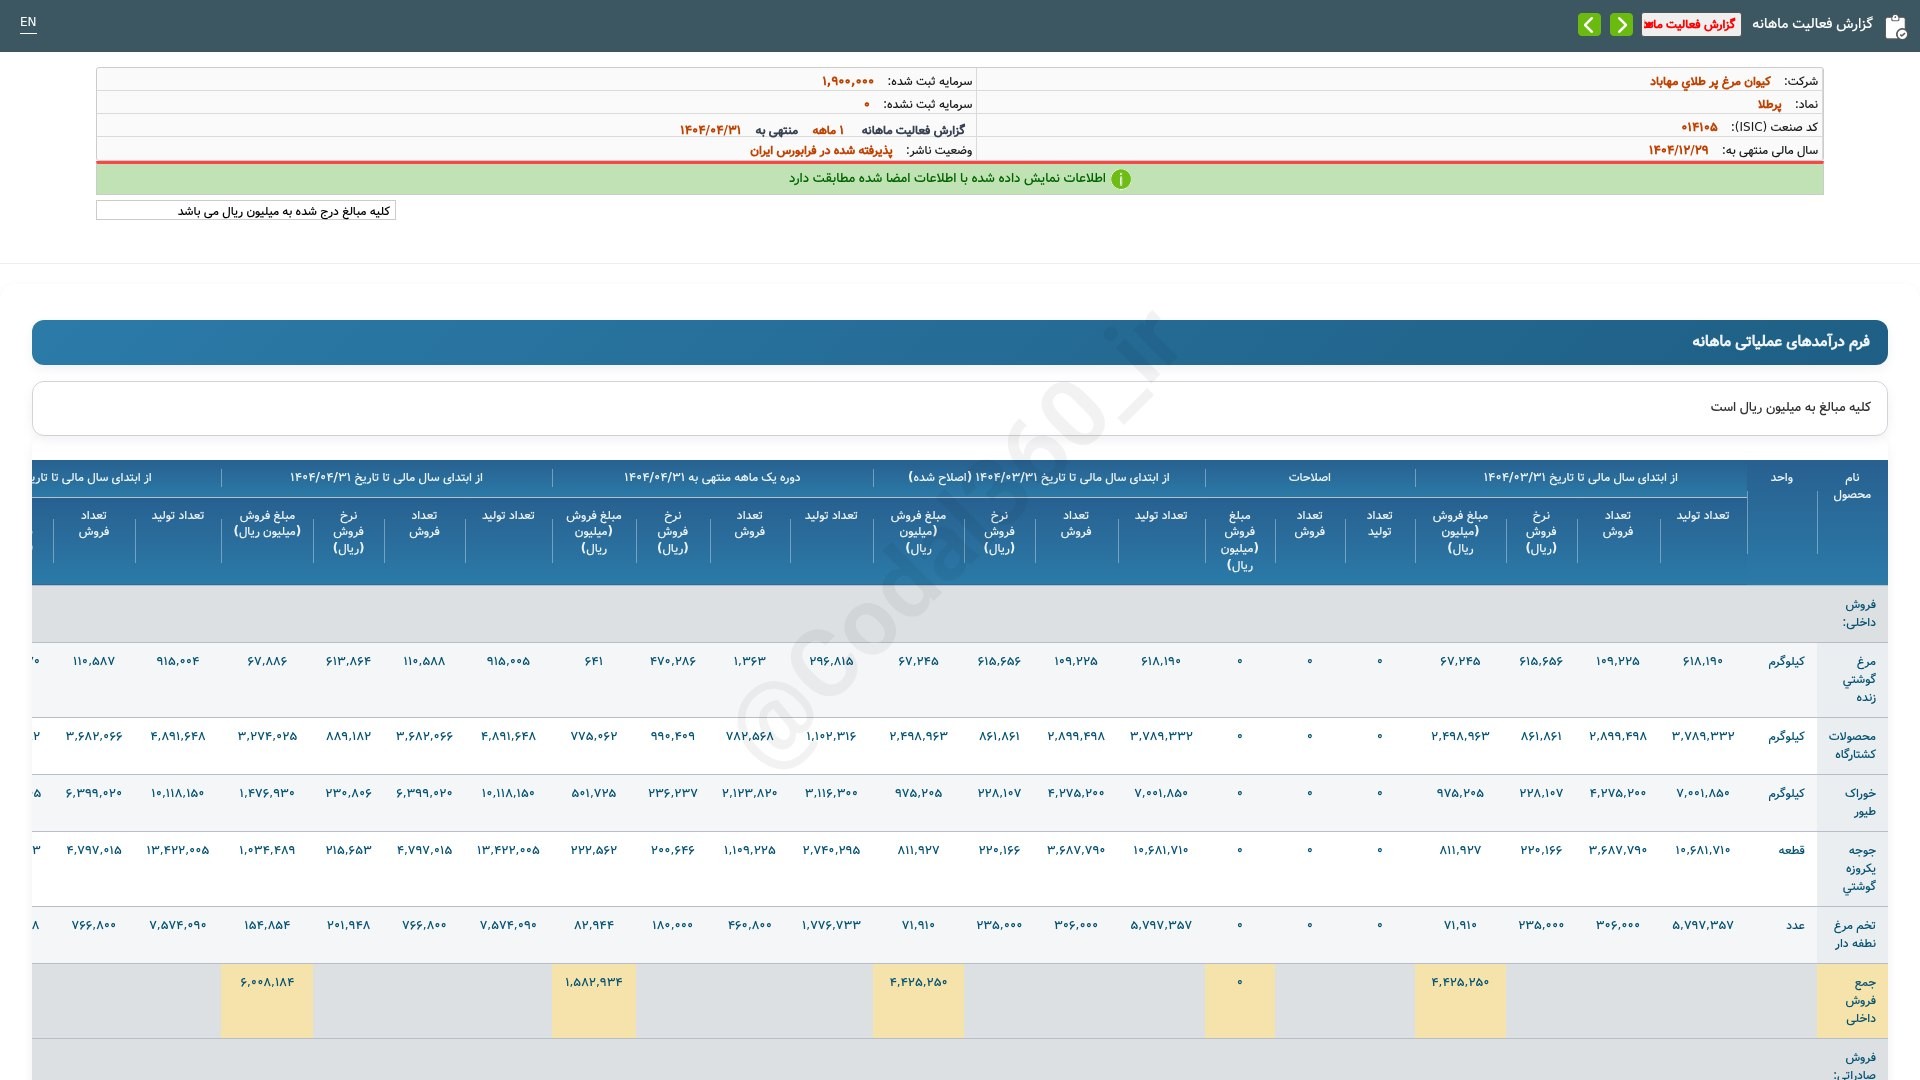Click the نام محصول column header
Image resolution: width=1920 pixels, height=1080 pixels.
pos(1852,487)
